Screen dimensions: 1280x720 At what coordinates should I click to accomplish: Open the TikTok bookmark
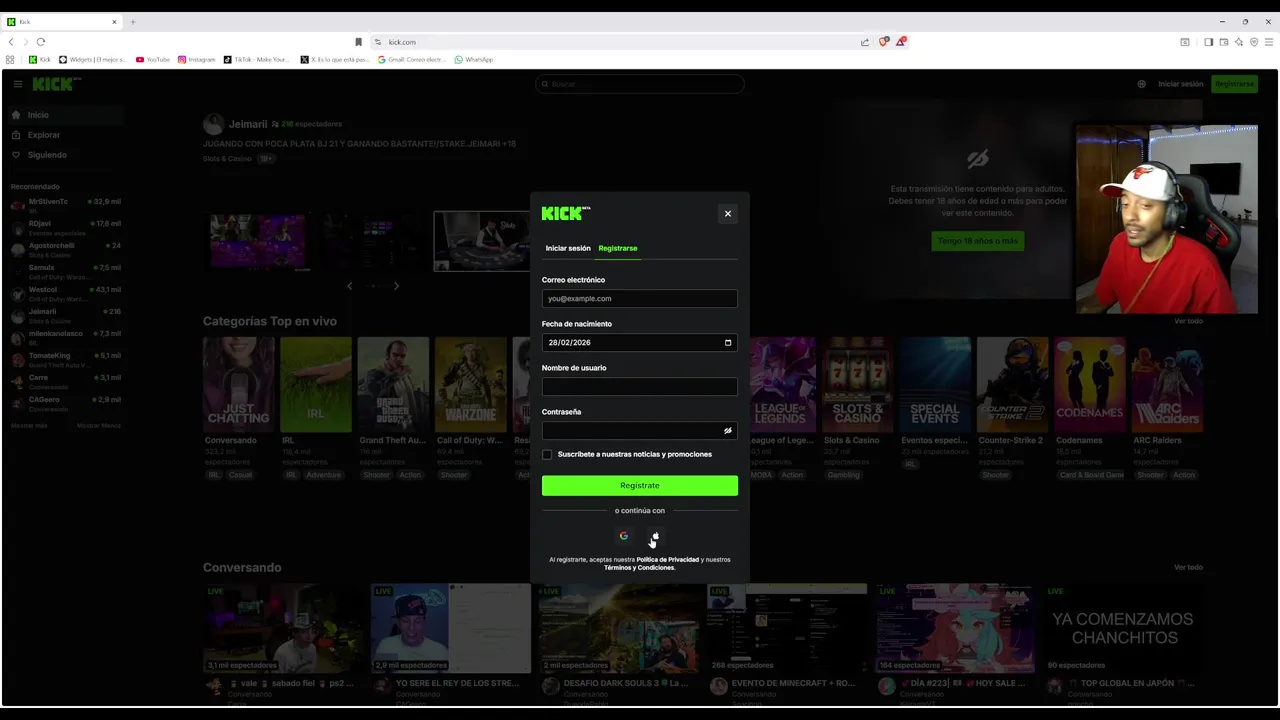(256, 60)
